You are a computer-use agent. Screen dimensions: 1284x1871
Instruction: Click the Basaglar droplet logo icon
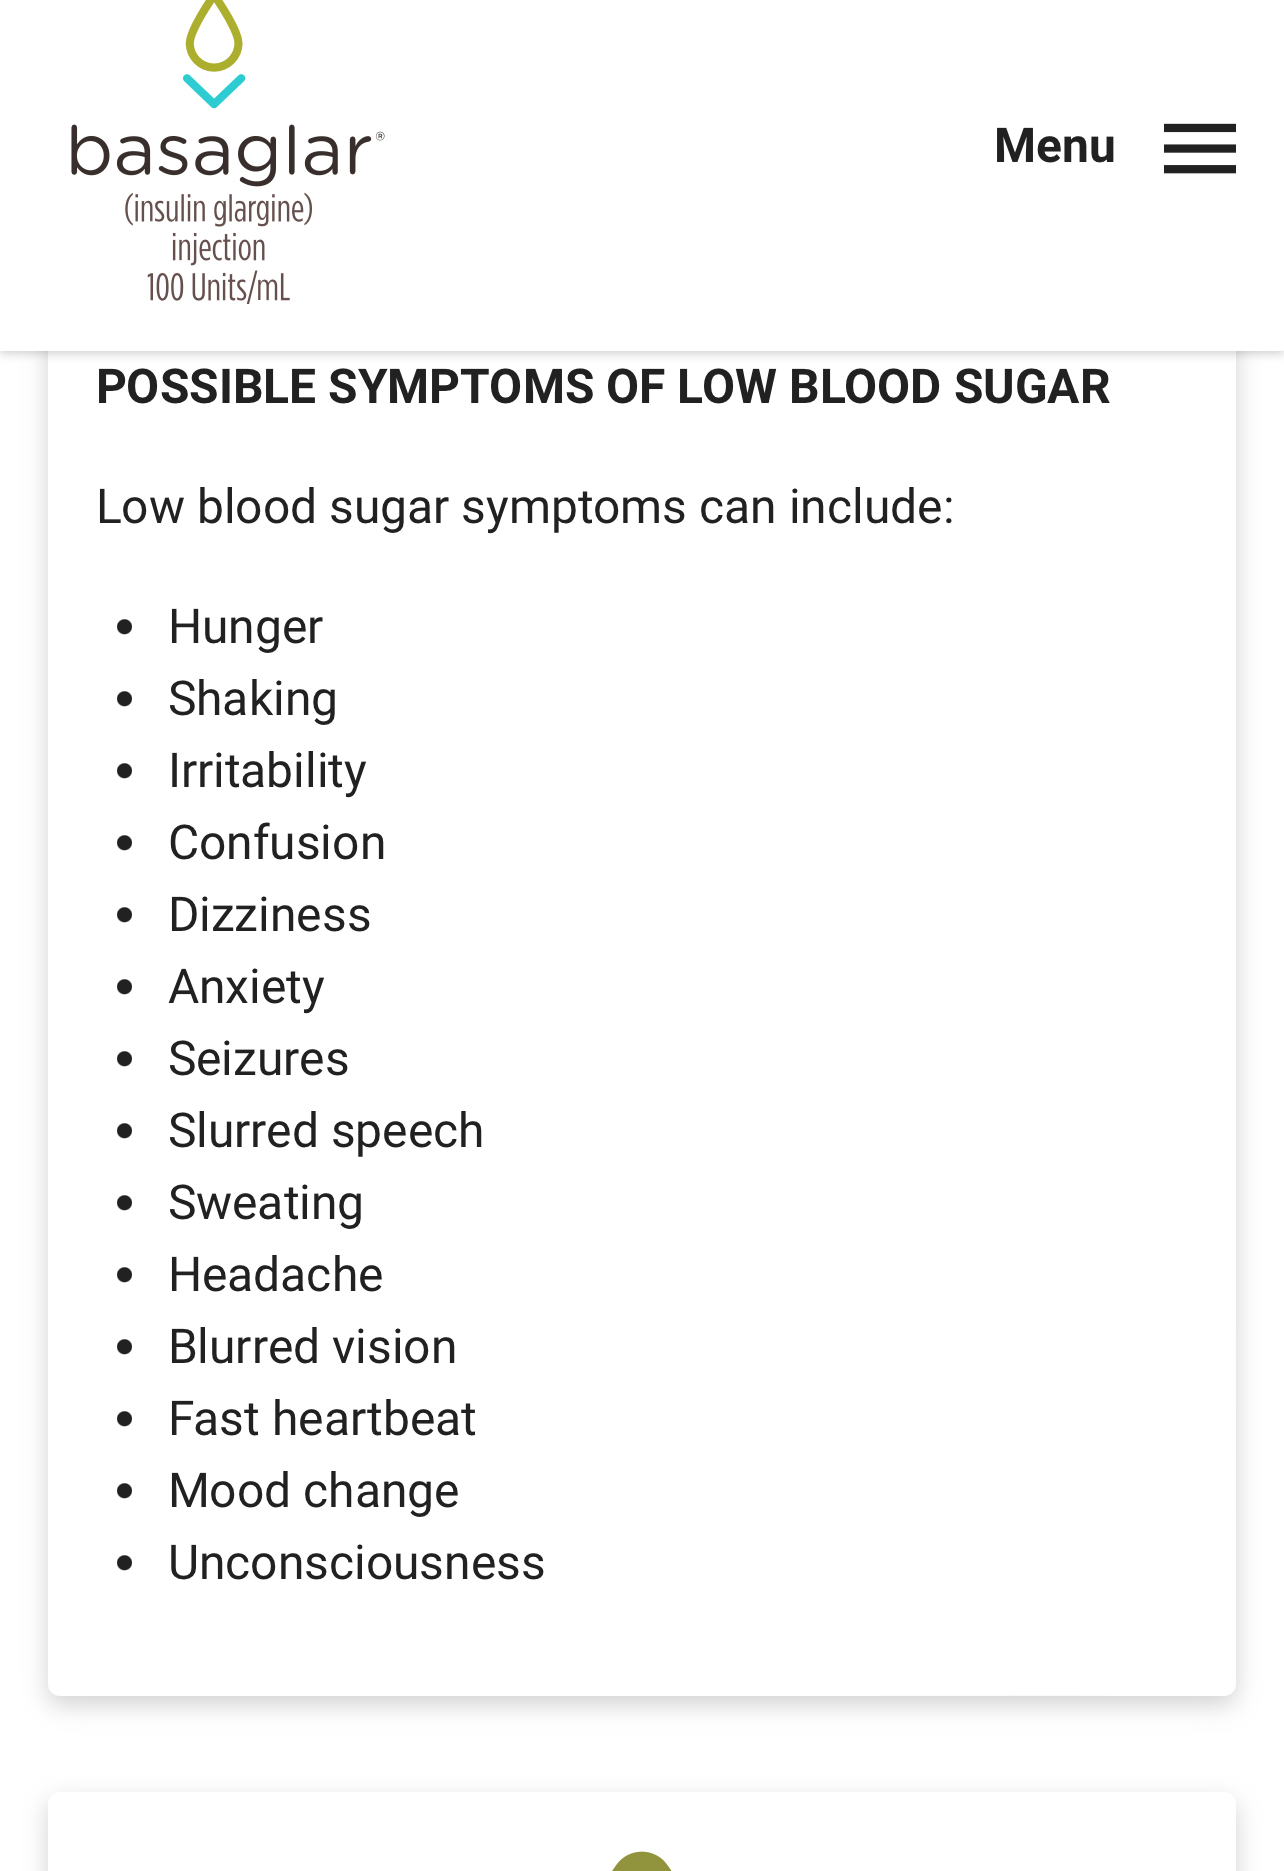click(214, 52)
